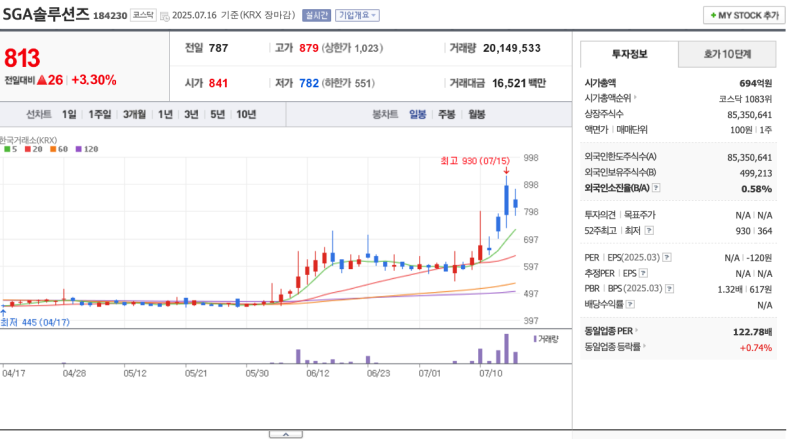
Task: Click the 거래량 volume legend
Action: [546, 339]
